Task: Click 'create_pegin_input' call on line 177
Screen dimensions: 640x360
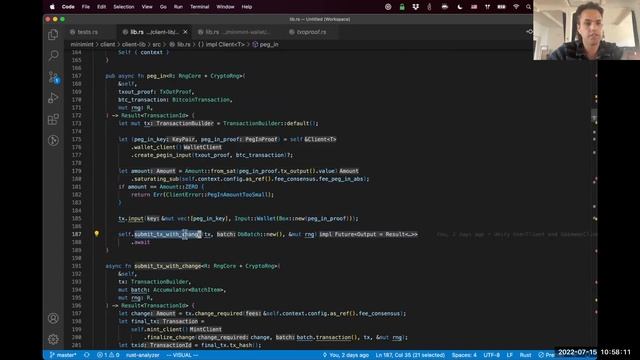Action: point(162,155)
